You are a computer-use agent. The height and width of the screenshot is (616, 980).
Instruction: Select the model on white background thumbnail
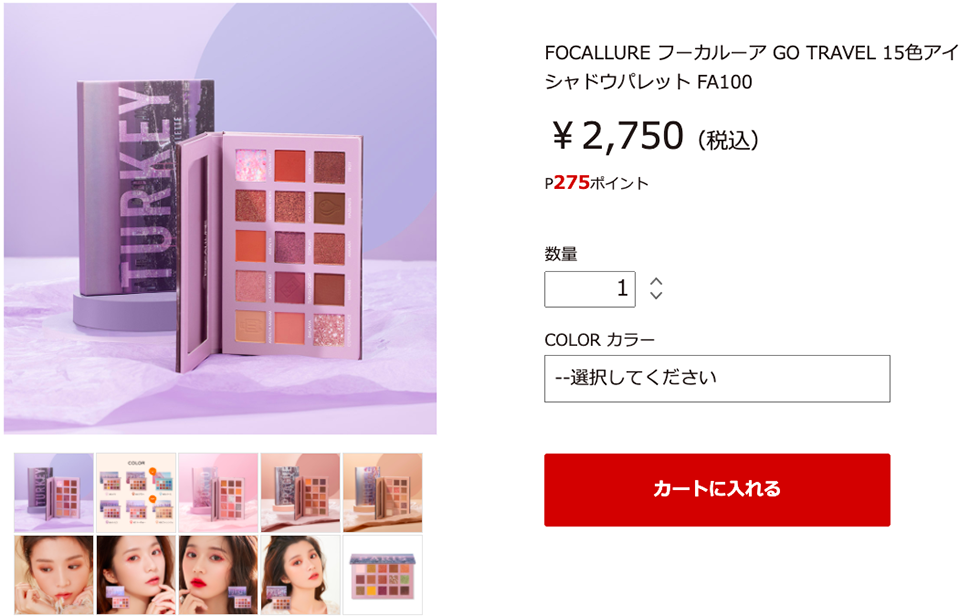(301, 575)
